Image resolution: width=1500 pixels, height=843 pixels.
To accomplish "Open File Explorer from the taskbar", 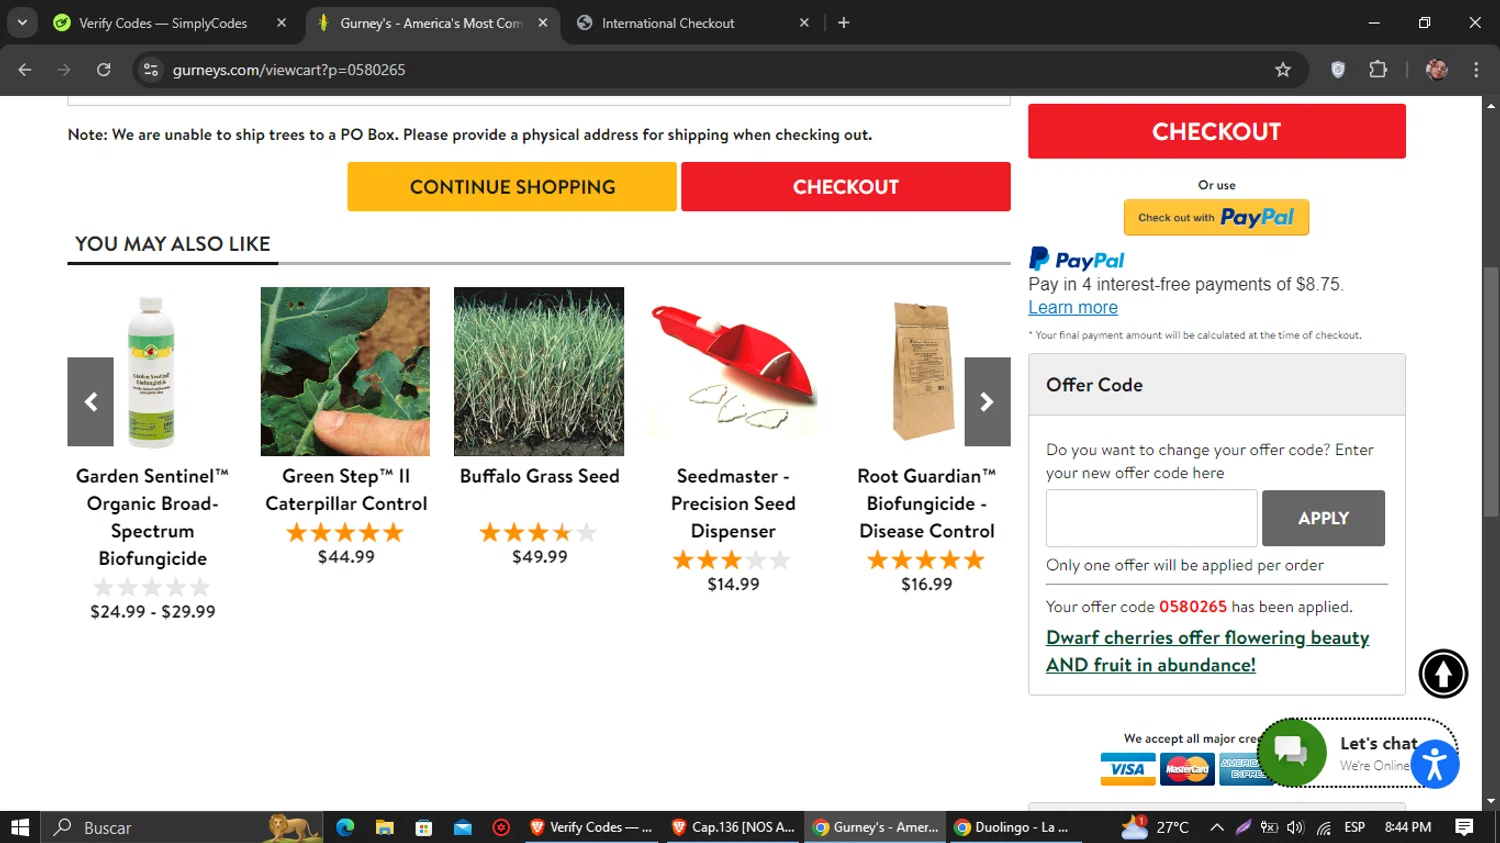I will click(x=384, y=827).
